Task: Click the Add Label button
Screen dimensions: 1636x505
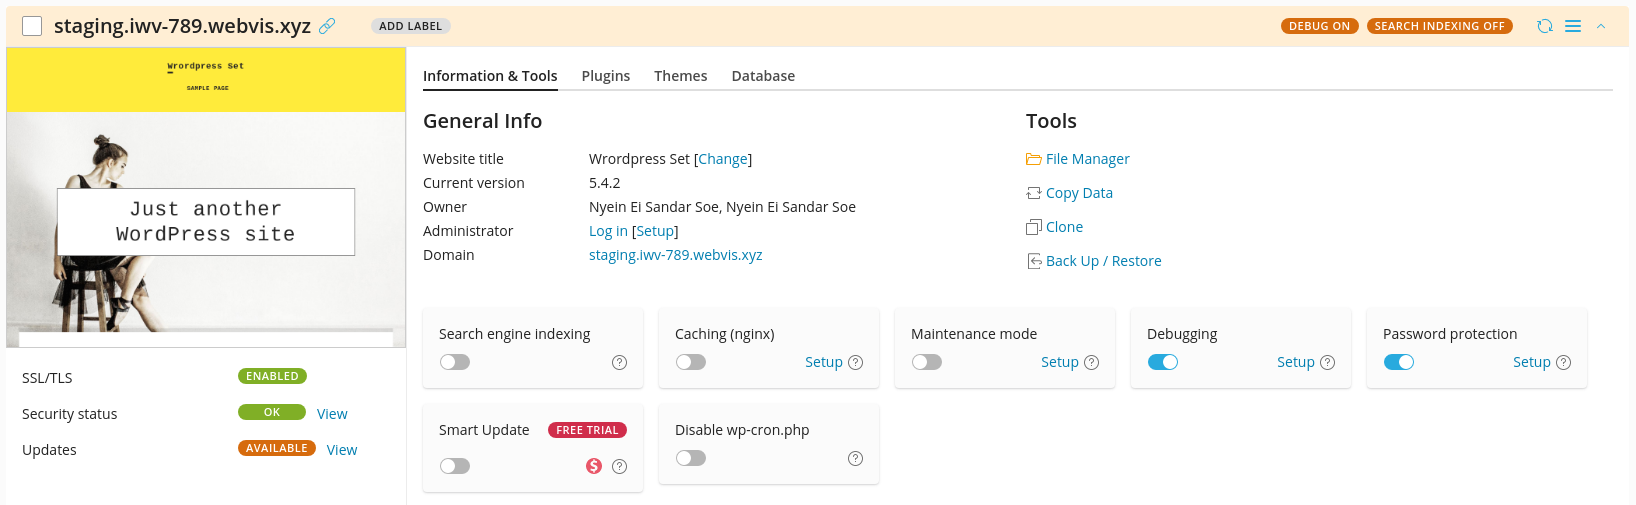Action: pos(410,26)
